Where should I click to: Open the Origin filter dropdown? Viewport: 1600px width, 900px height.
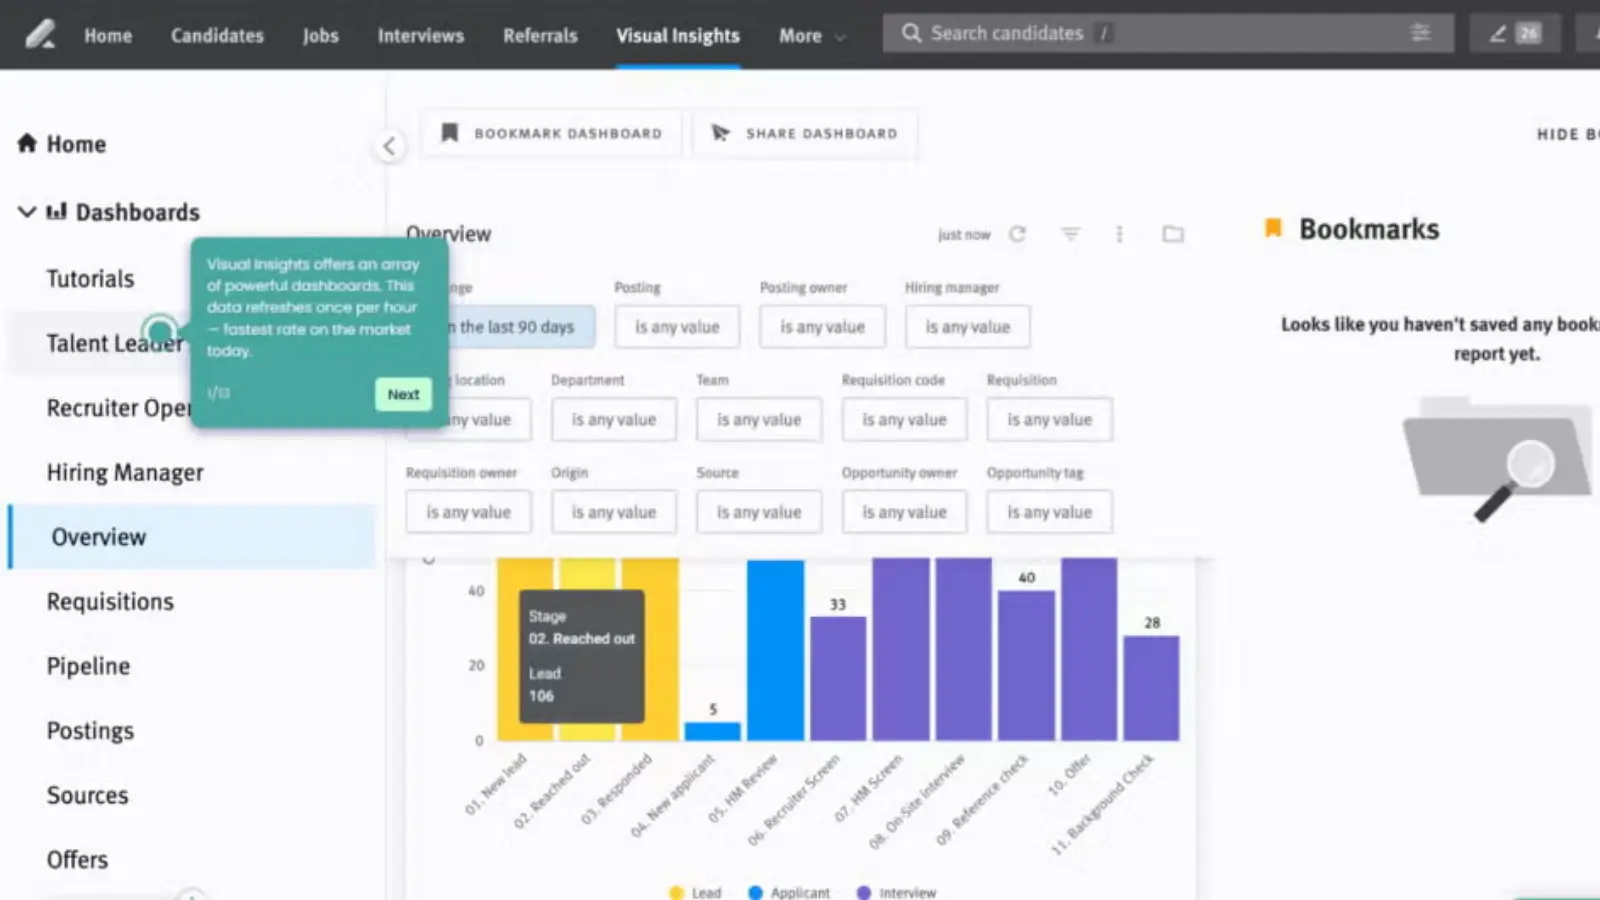pyautogui.click(x=613, y=512)
